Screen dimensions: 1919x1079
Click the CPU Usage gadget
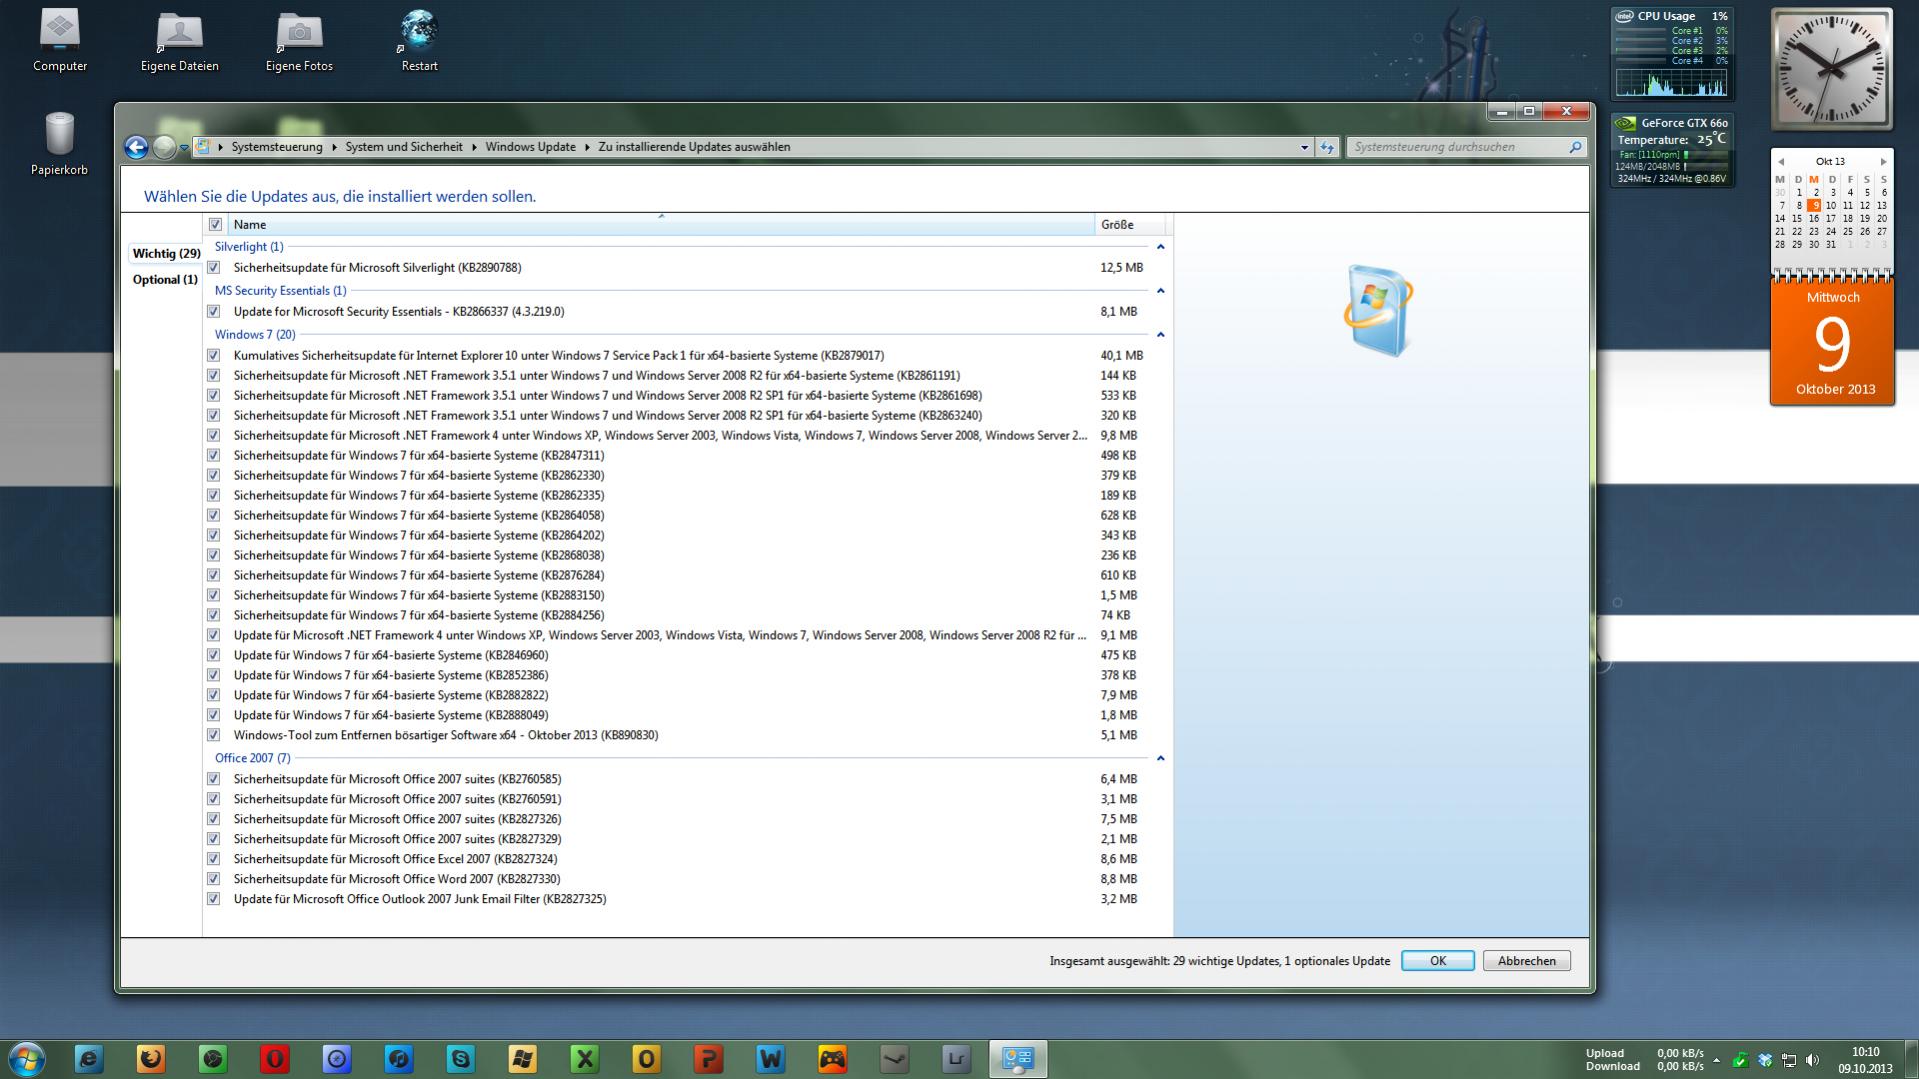click(x=1671, y=54)
